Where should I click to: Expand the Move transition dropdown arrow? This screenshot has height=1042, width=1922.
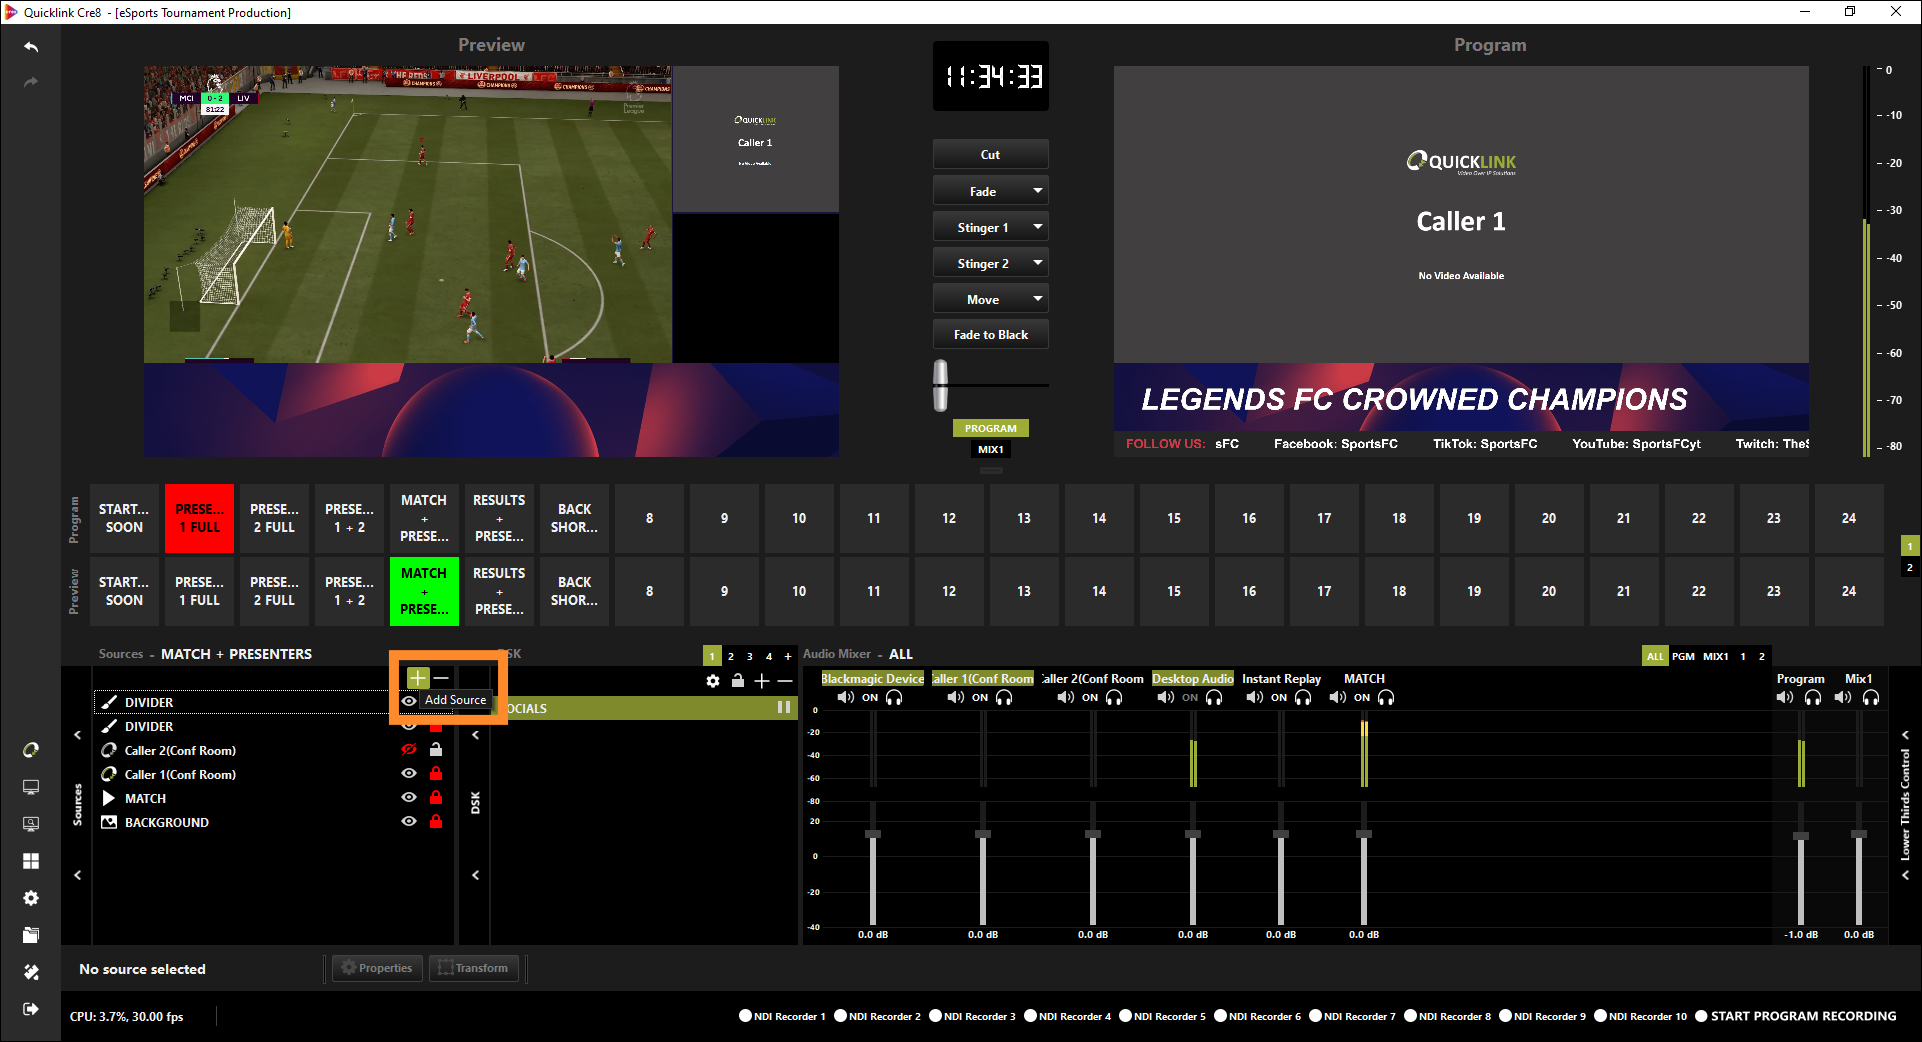[1037, 299]
